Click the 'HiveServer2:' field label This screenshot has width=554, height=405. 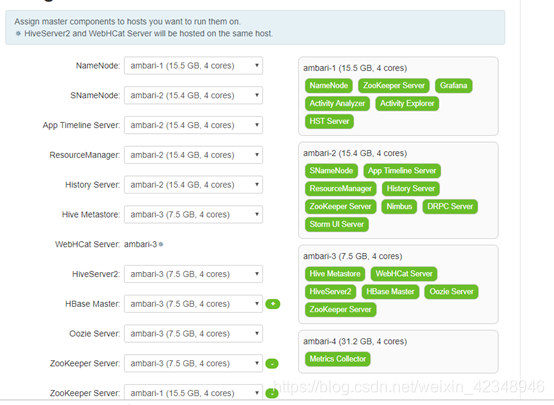tap(96, 274)
